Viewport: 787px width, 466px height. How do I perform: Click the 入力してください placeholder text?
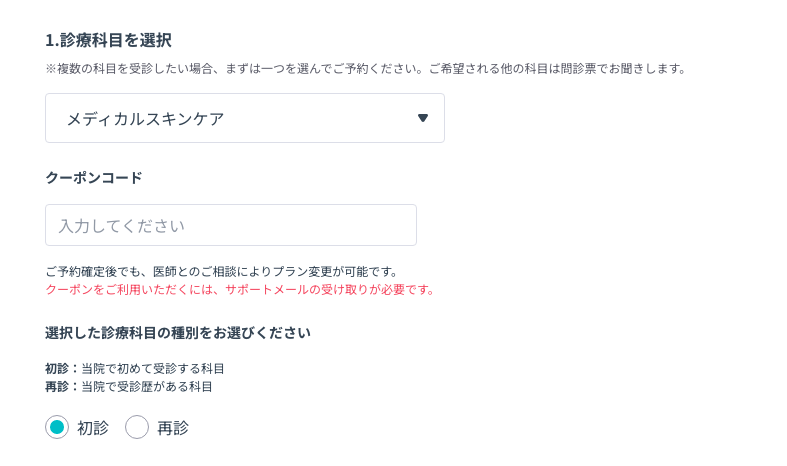click(x=122, y=226)
